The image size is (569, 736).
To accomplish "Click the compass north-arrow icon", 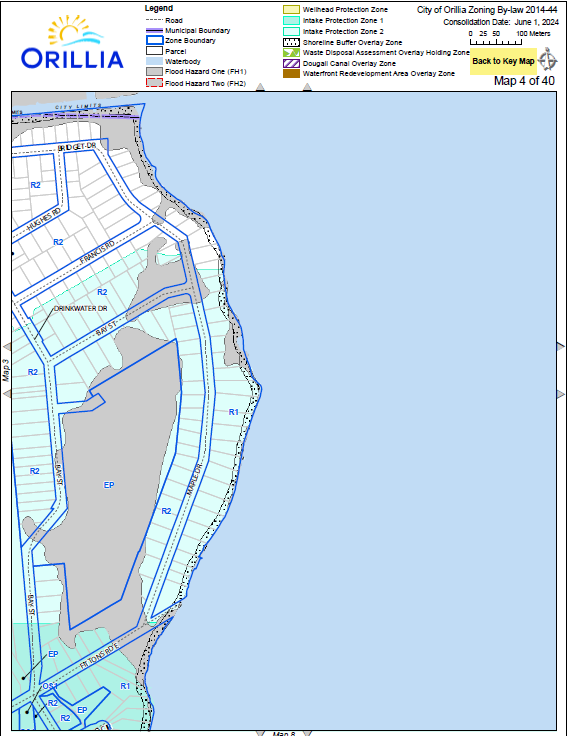I will pos(547,60).
